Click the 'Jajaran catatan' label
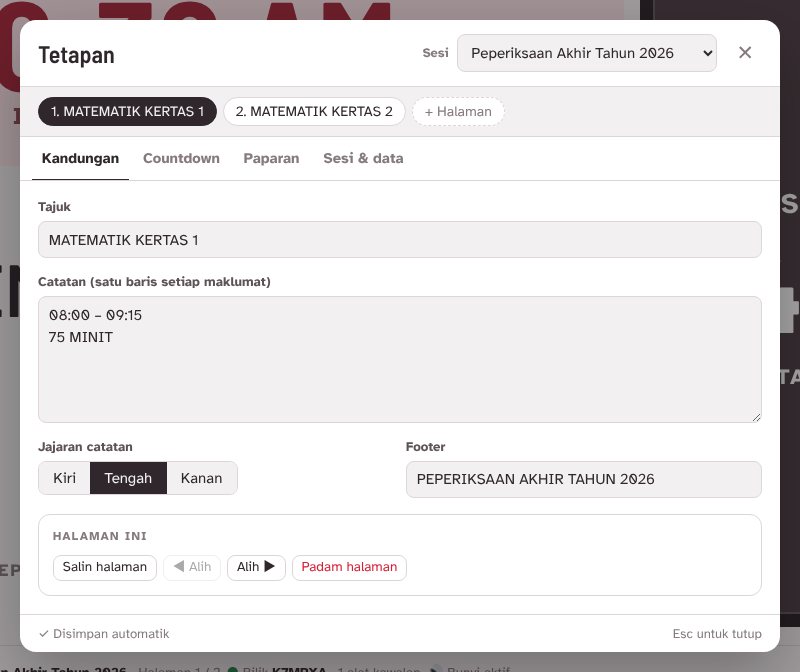Image resolution: width=800 pixels, height=672 pixels. click(85, 447)
